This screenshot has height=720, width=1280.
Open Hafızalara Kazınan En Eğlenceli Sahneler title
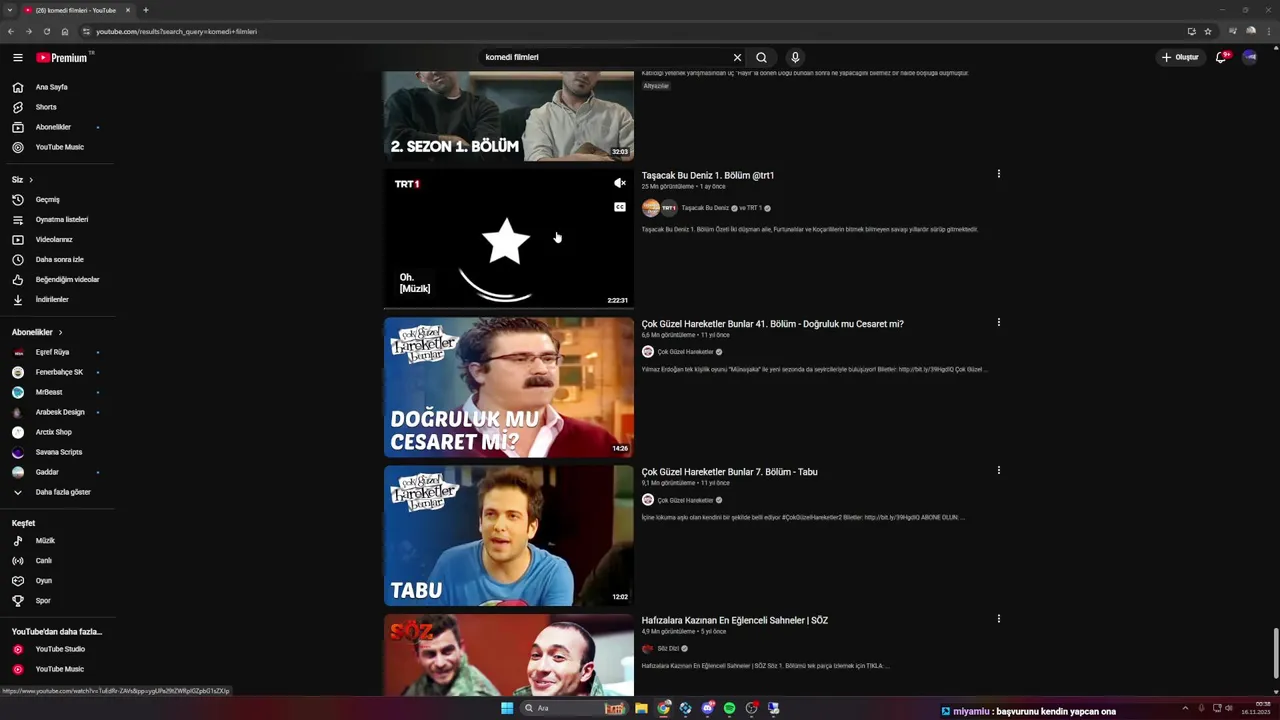coord(735,620)
